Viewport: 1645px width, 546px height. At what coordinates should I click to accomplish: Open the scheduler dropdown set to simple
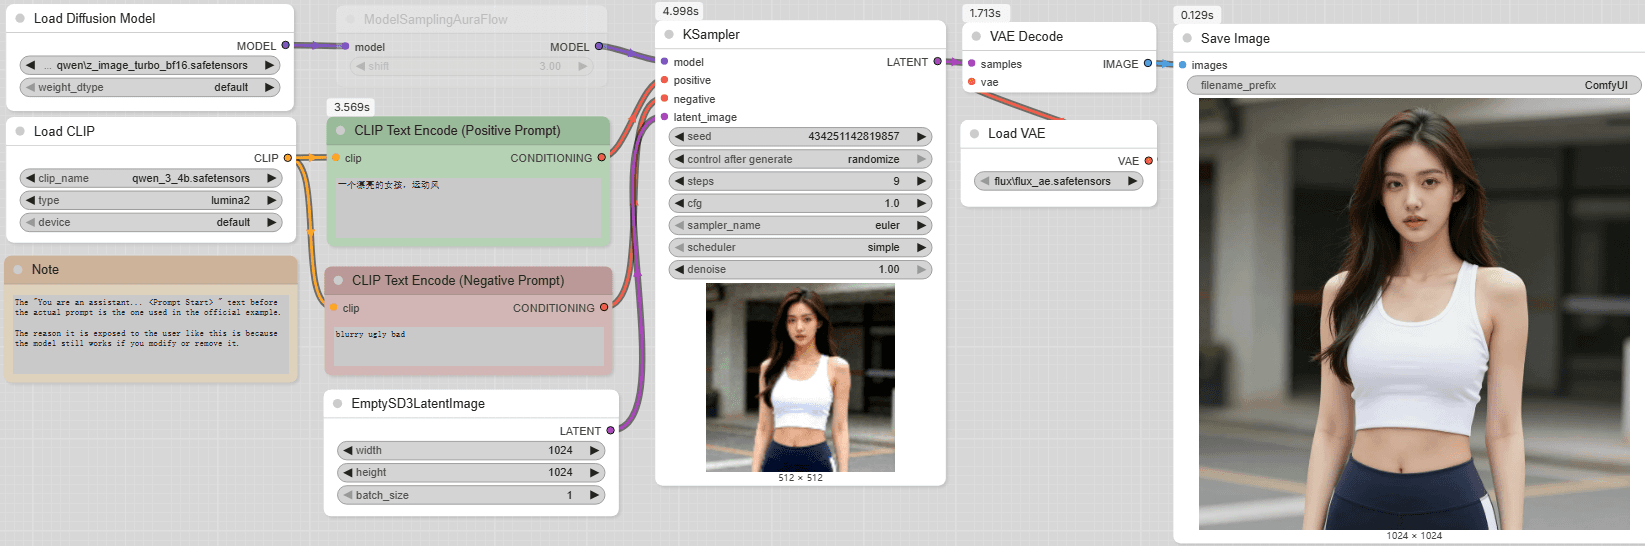tap(800, 247)
